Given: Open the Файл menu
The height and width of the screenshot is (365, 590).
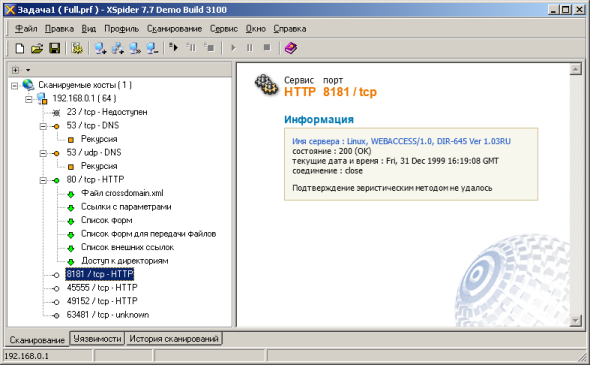Looking at the screenshot, I should pos(26,29).
